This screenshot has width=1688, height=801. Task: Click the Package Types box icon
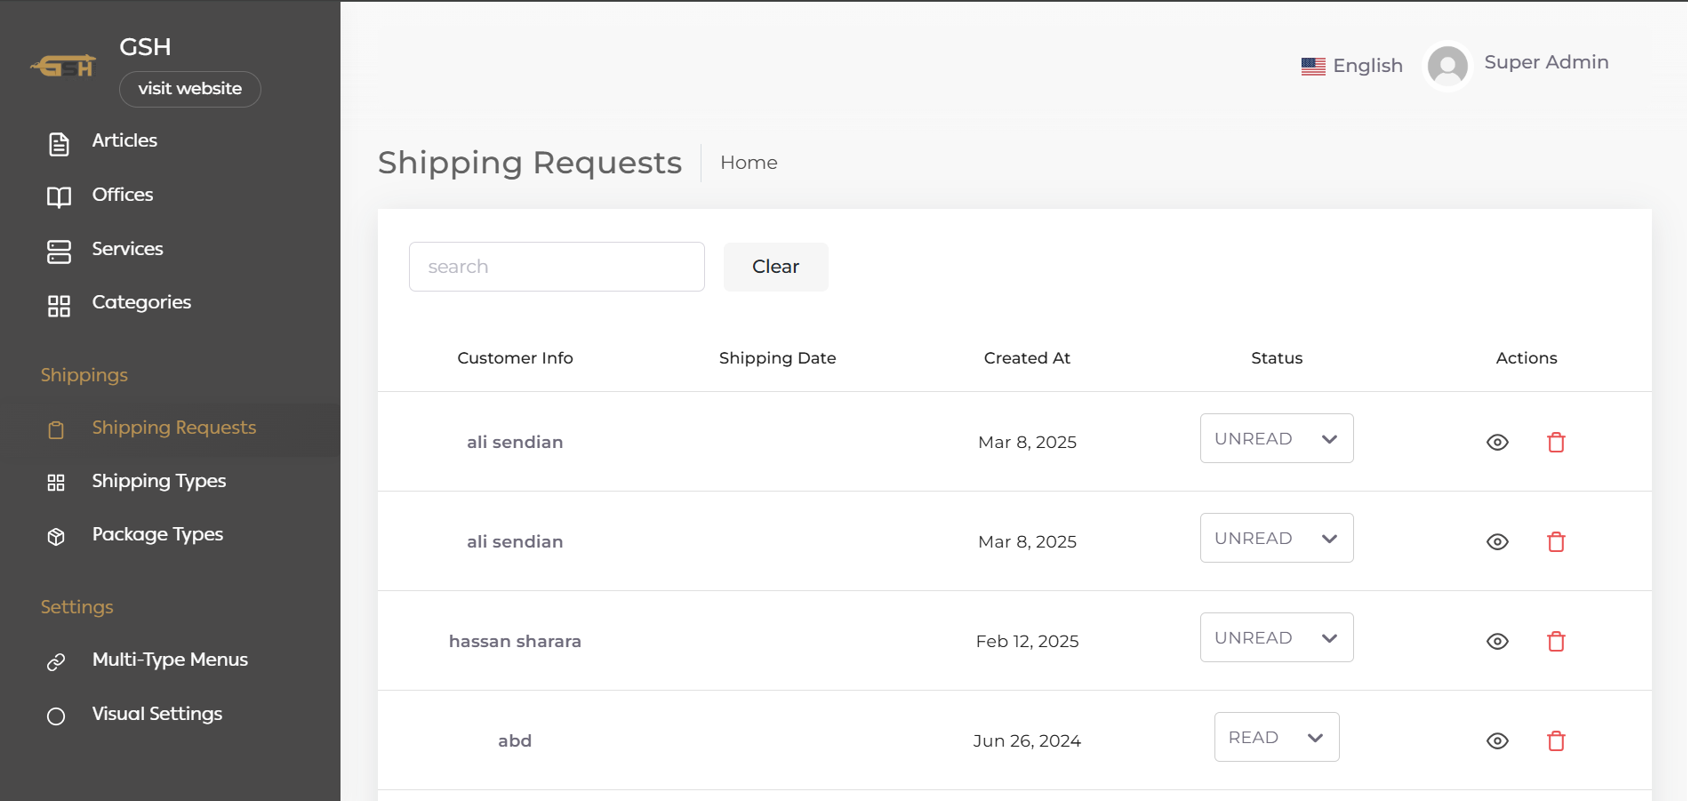tap(56, 537)
